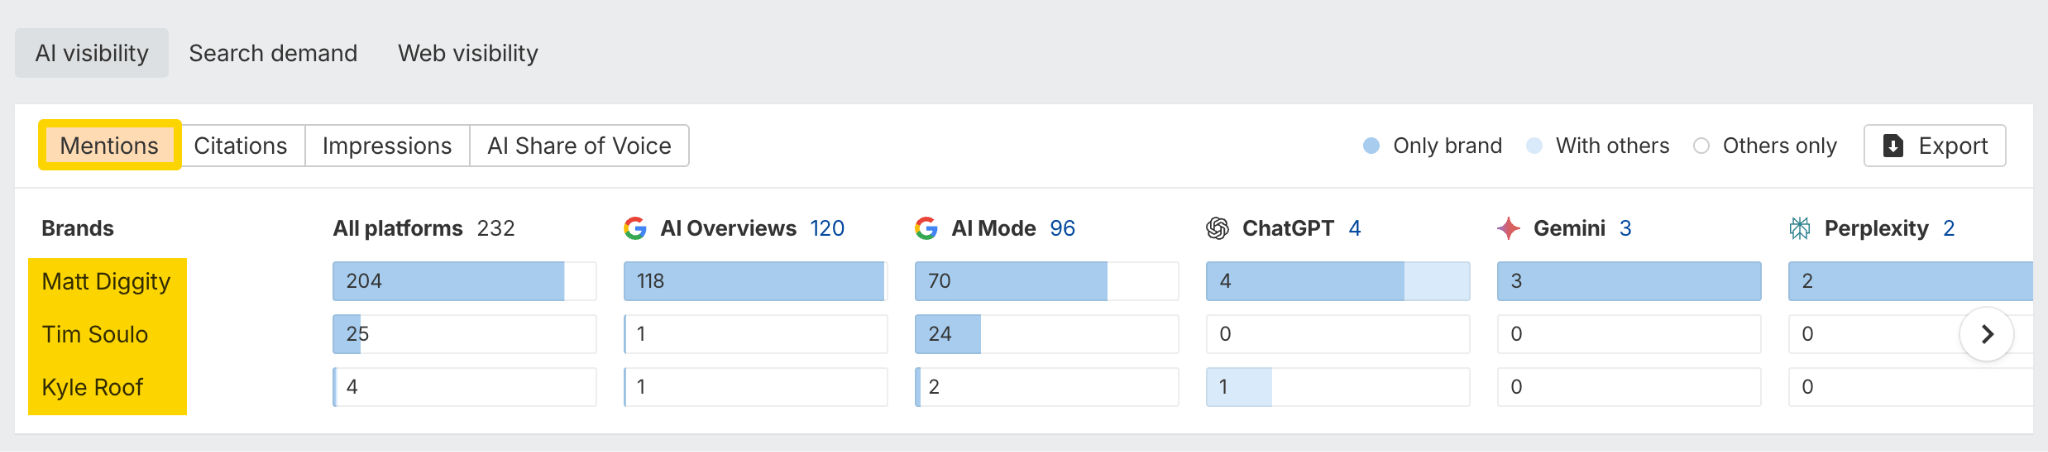Click the Google icon beside AI Overviews
This screenshot has height=452, width=2048.
tap(635, 229)
